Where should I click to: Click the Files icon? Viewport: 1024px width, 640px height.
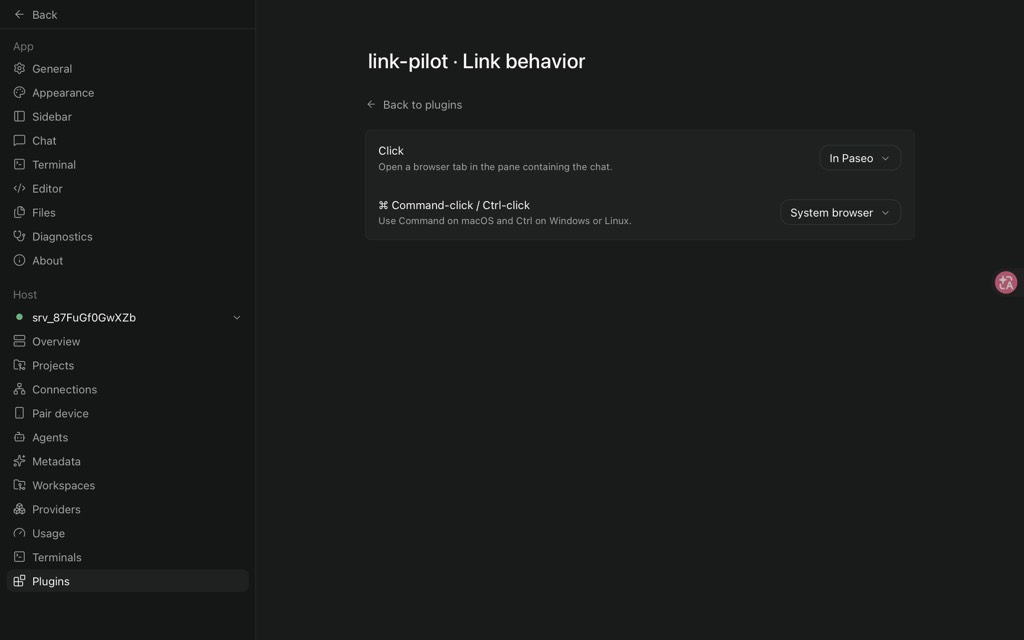[20, 212]
